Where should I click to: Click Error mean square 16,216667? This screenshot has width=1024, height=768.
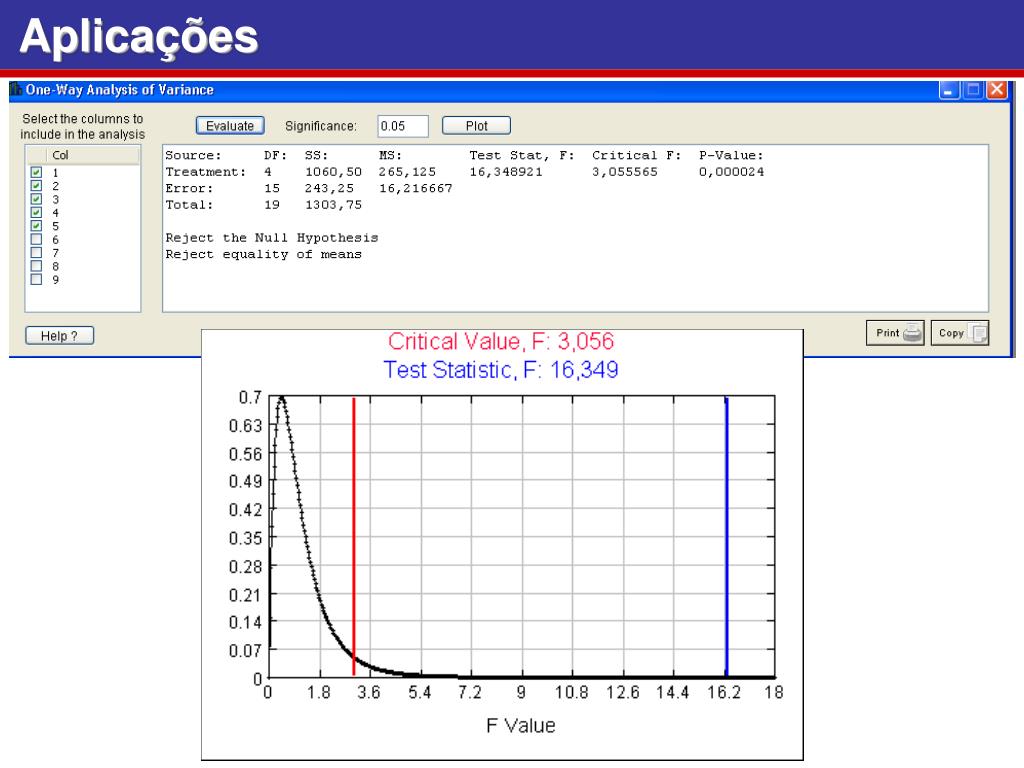pos(415,188)
